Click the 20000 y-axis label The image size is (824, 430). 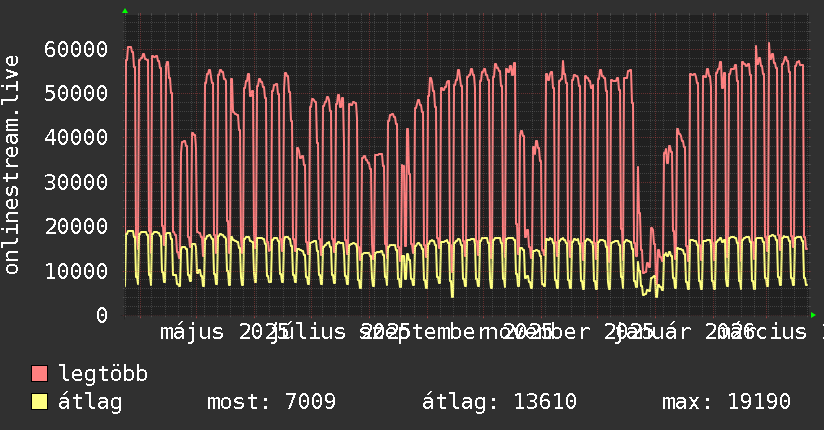[76, 227]
